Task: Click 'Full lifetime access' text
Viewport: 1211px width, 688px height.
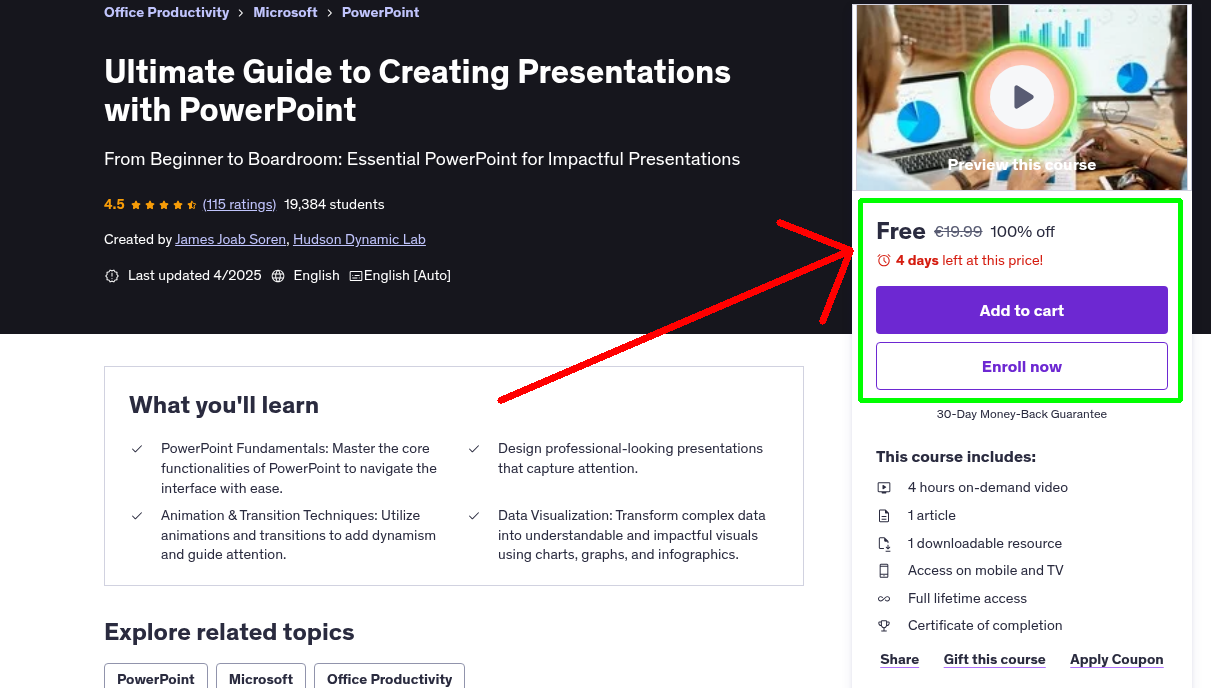Action: point(967,599)
